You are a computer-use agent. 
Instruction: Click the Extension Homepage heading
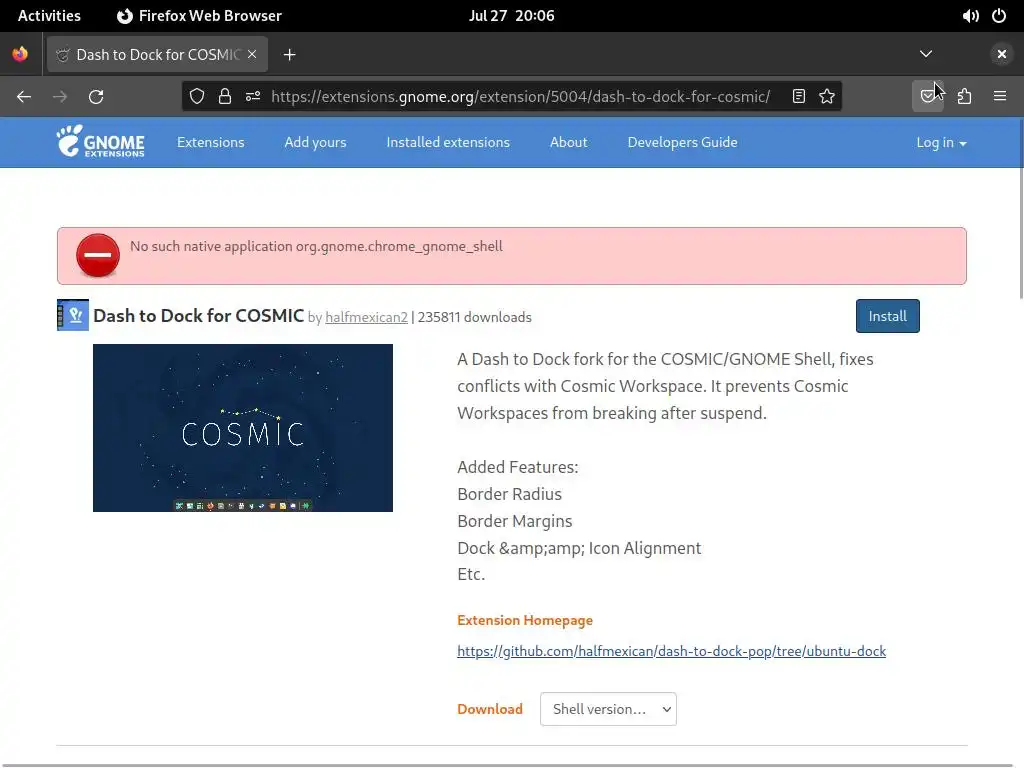[525, 620]
